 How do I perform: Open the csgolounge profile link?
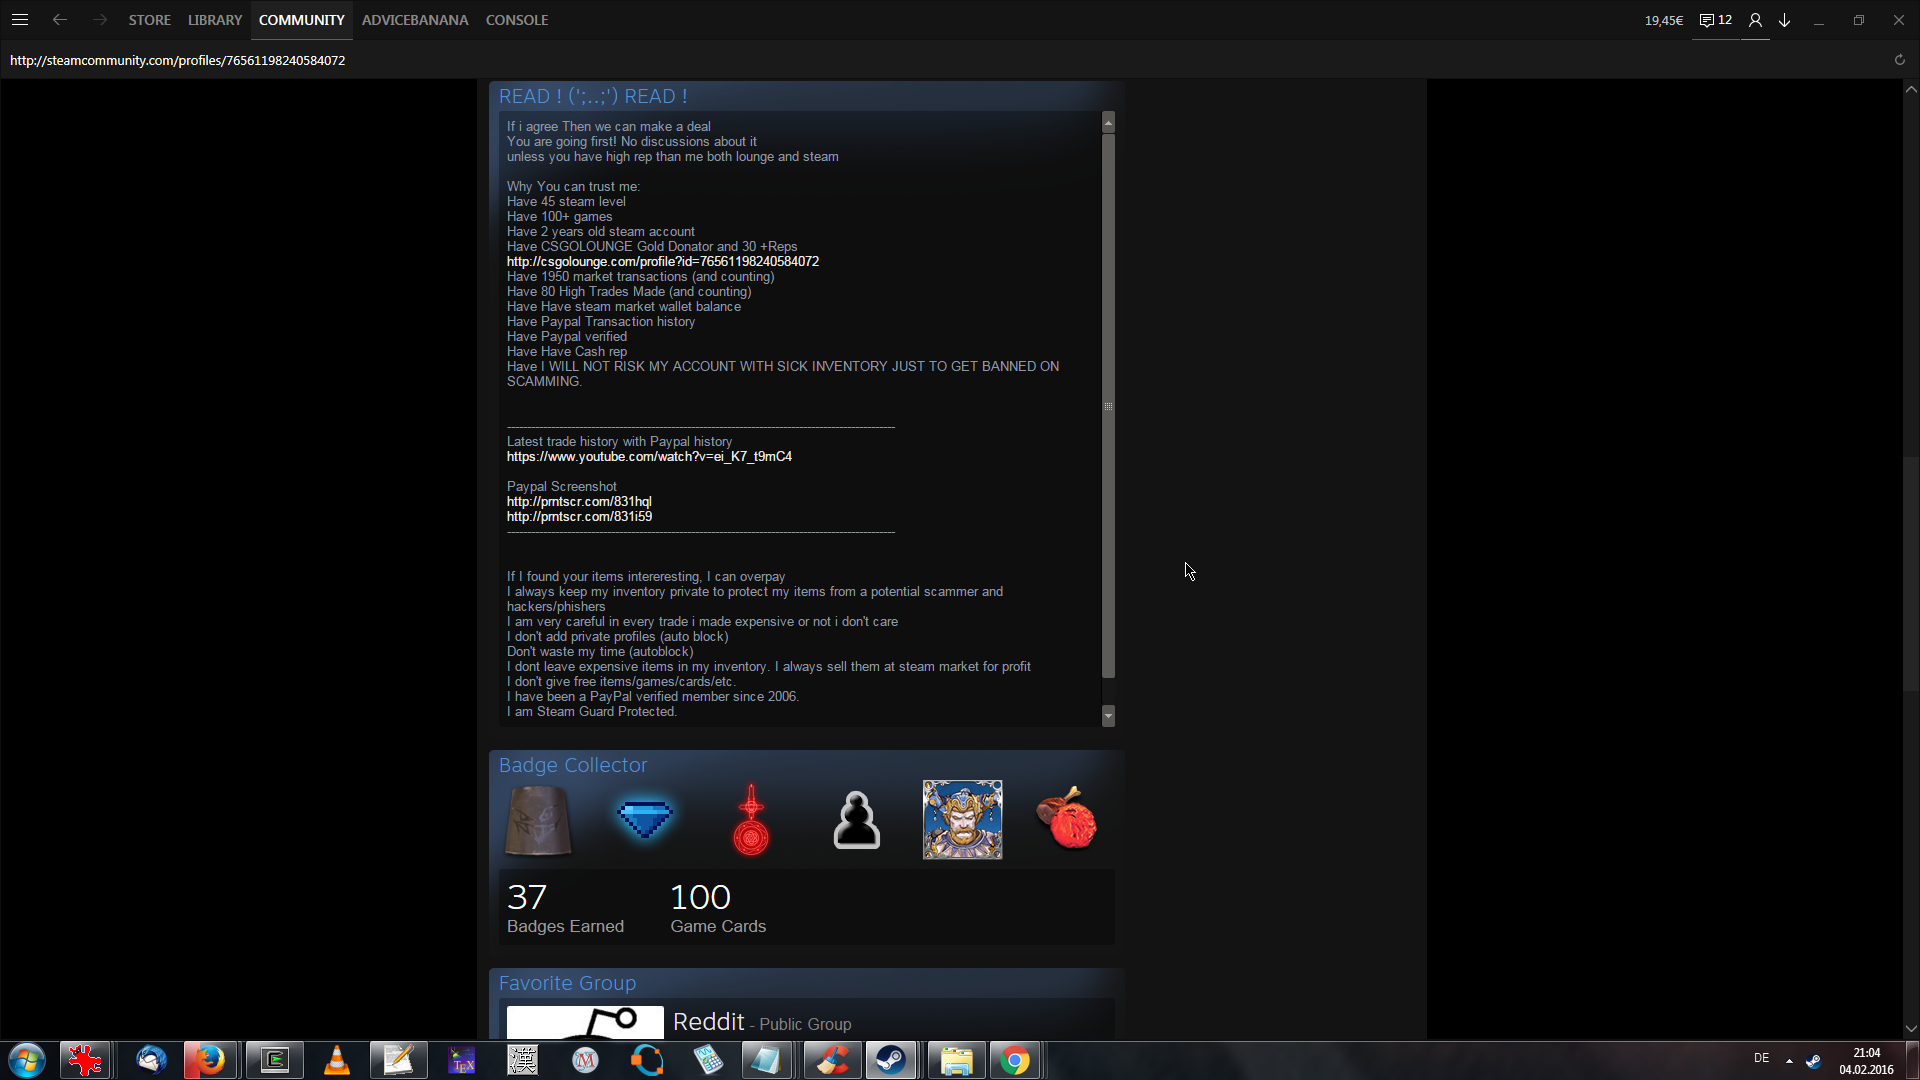(x=662, y=262)
